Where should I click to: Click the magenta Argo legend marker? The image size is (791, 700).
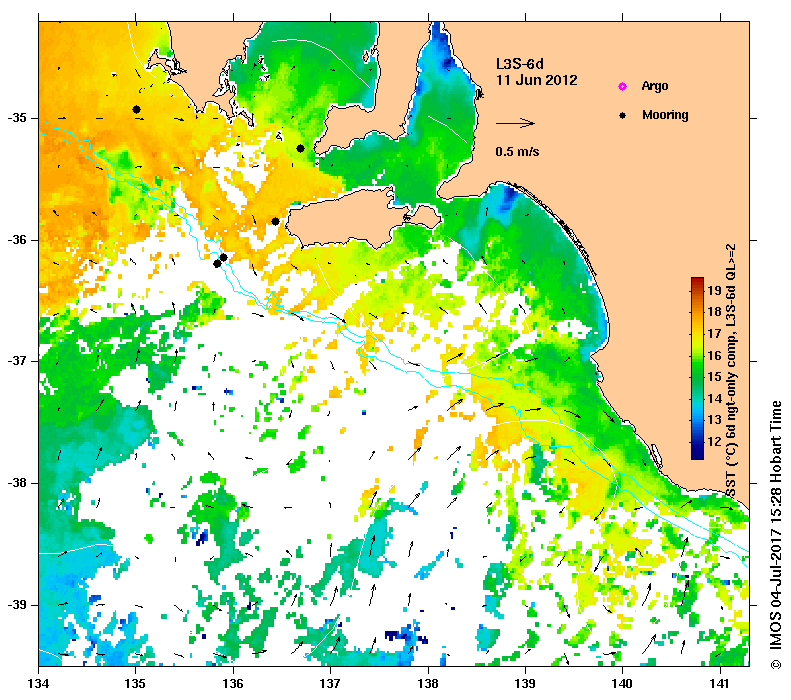pyautogui.click(x=623, y=86)
